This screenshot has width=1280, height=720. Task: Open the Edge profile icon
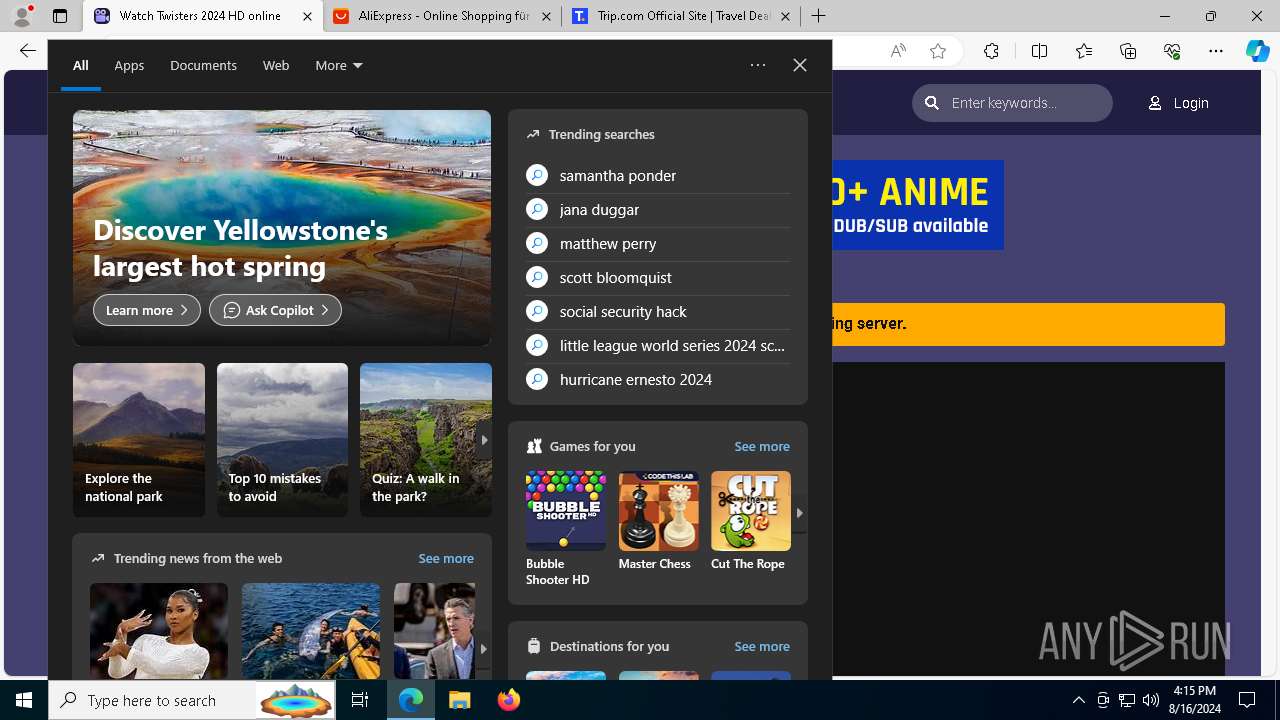(x=22, y=16)
